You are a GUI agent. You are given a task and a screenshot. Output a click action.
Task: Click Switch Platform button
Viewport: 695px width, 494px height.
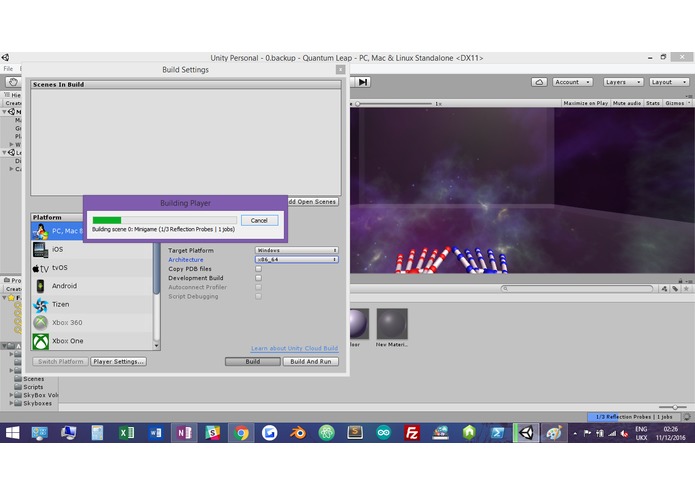click(x=61, y=362)
